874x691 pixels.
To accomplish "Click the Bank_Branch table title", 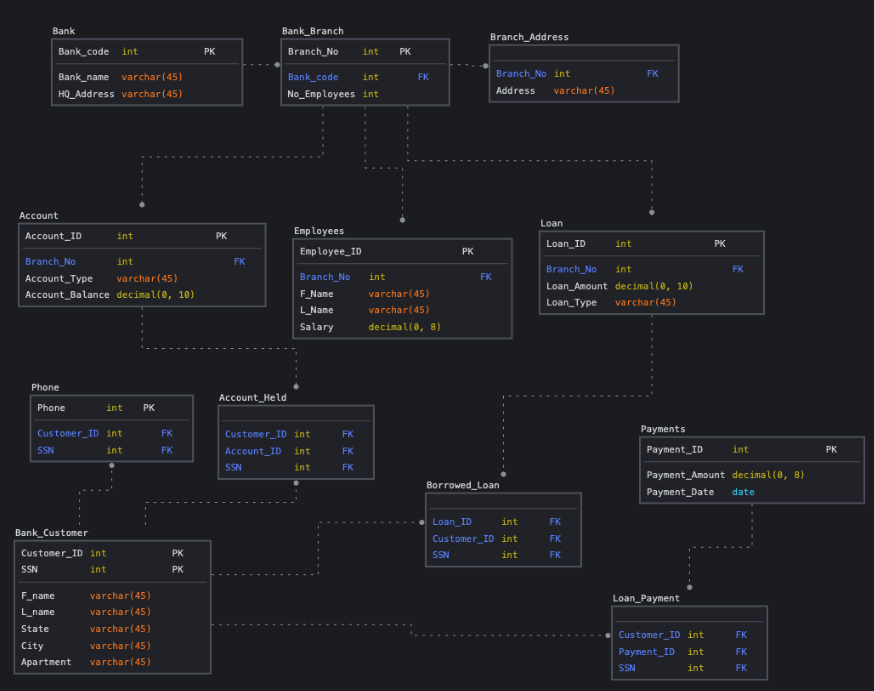I will [x=313, y=30].
